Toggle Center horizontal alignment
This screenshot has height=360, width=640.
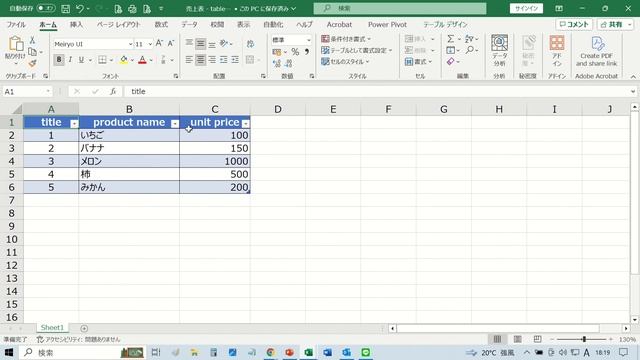pyautogui.click(x=200, y=60)
